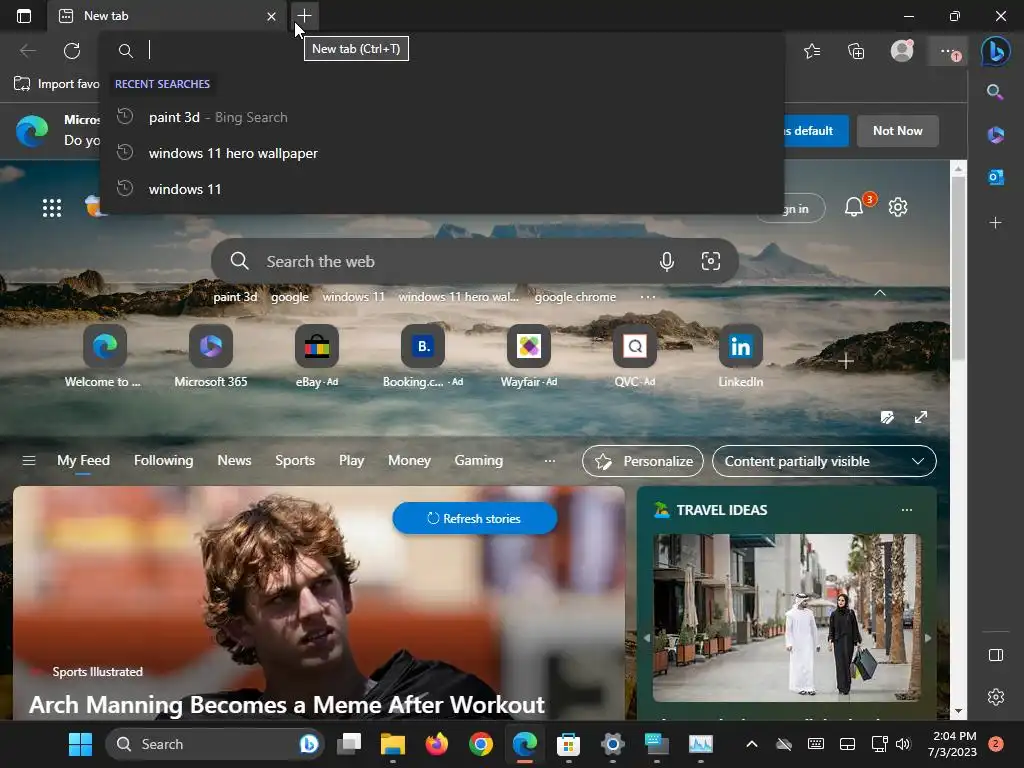Image resolution: width=1024 pixels, height=768 pixels.
Task: Show hidden system tray icons
Action: pos(752,744)
